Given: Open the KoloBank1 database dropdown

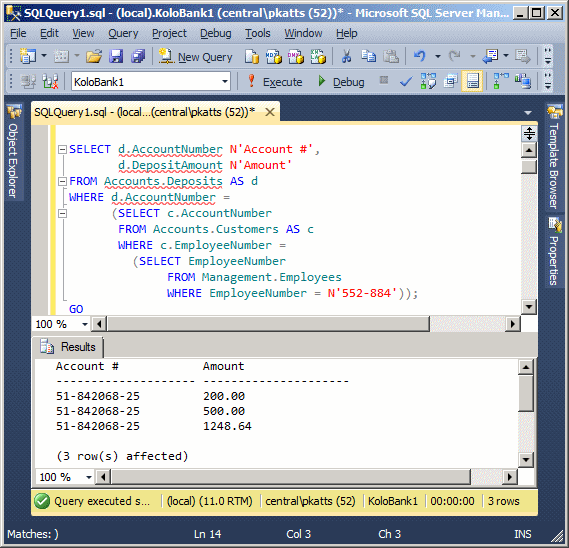Looking at the screenshot, I should [225, 82].
